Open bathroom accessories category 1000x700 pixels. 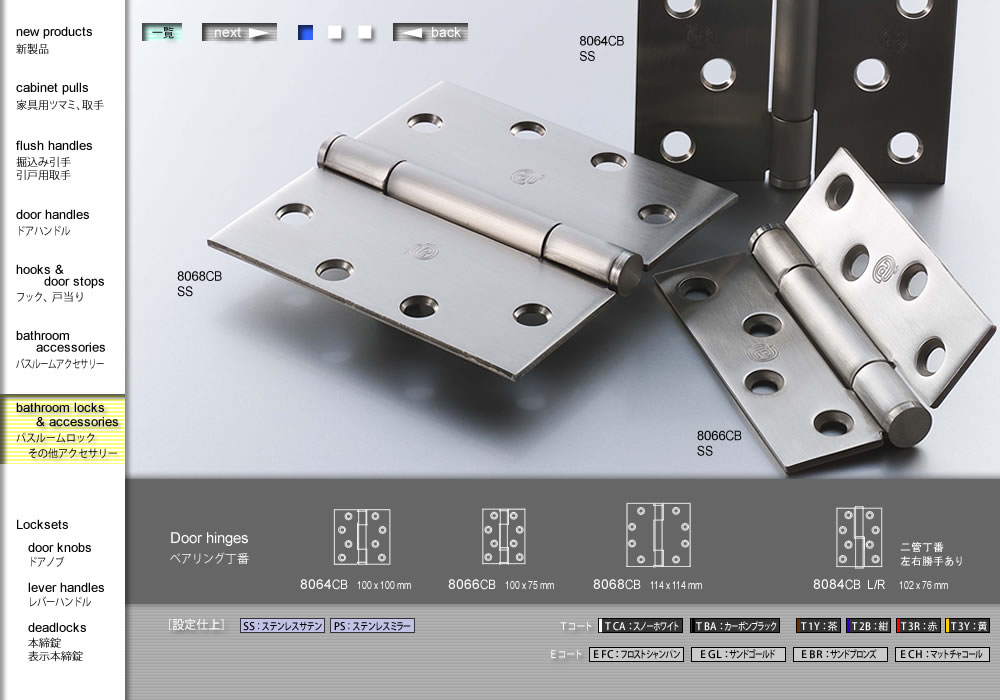(60, 349)
